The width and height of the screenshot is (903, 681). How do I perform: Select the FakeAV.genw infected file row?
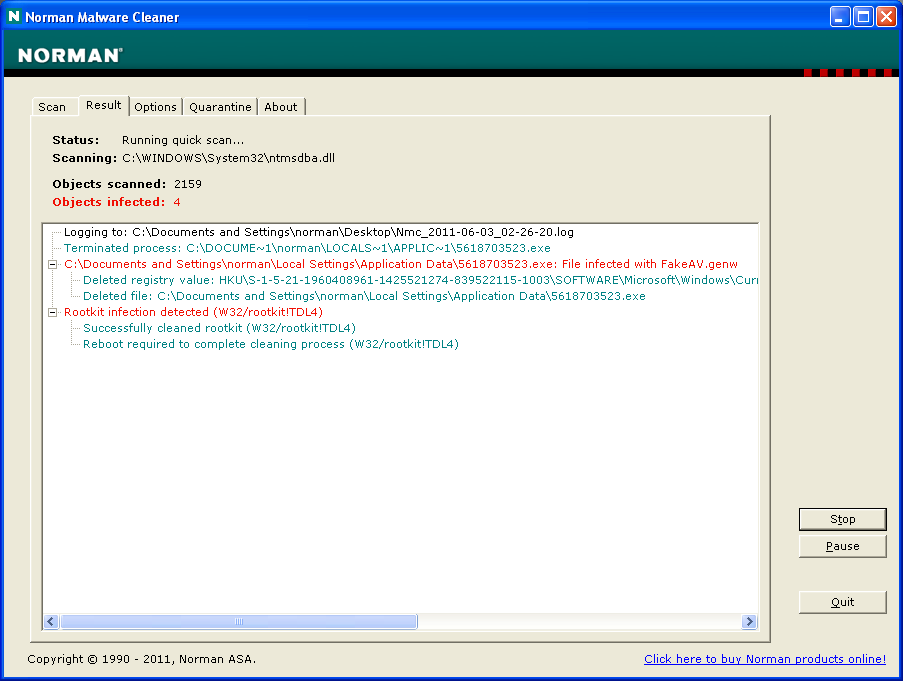tap(401, 264)
